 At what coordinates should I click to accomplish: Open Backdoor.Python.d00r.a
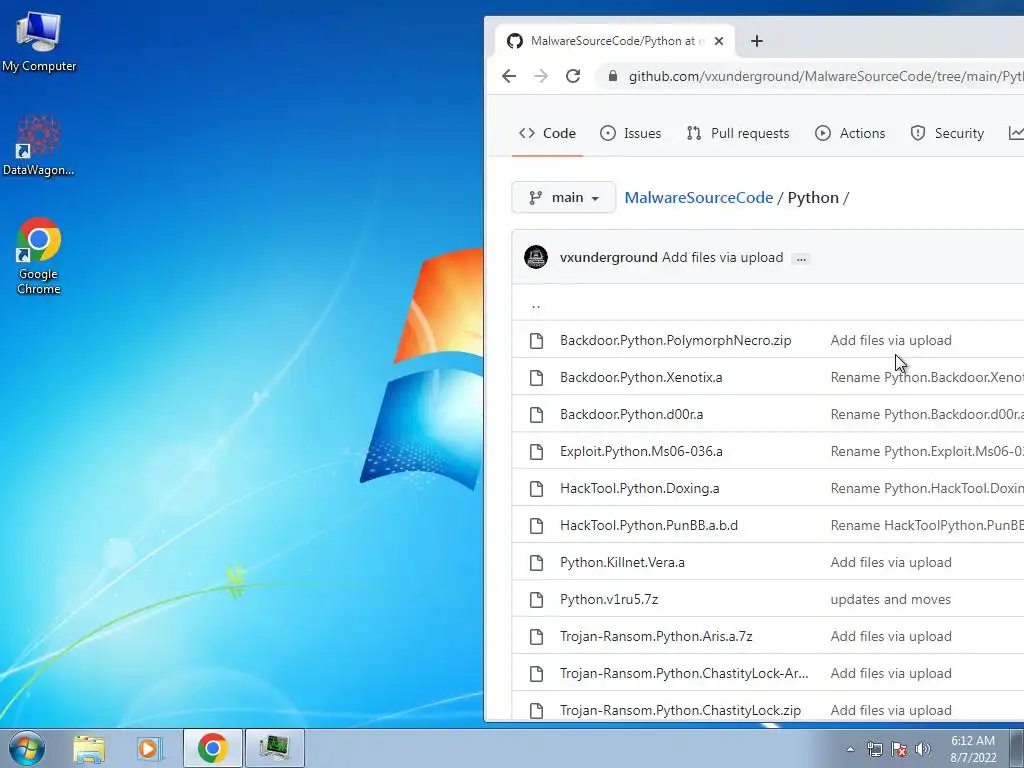(x=632, y=414)
